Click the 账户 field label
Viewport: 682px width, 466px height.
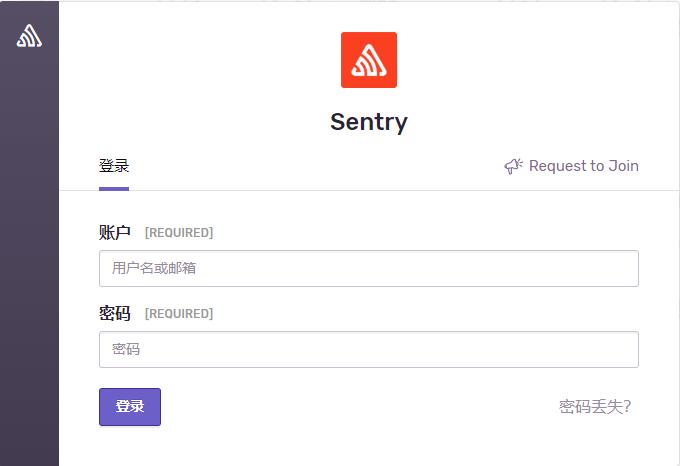click(x=114, y=232)
